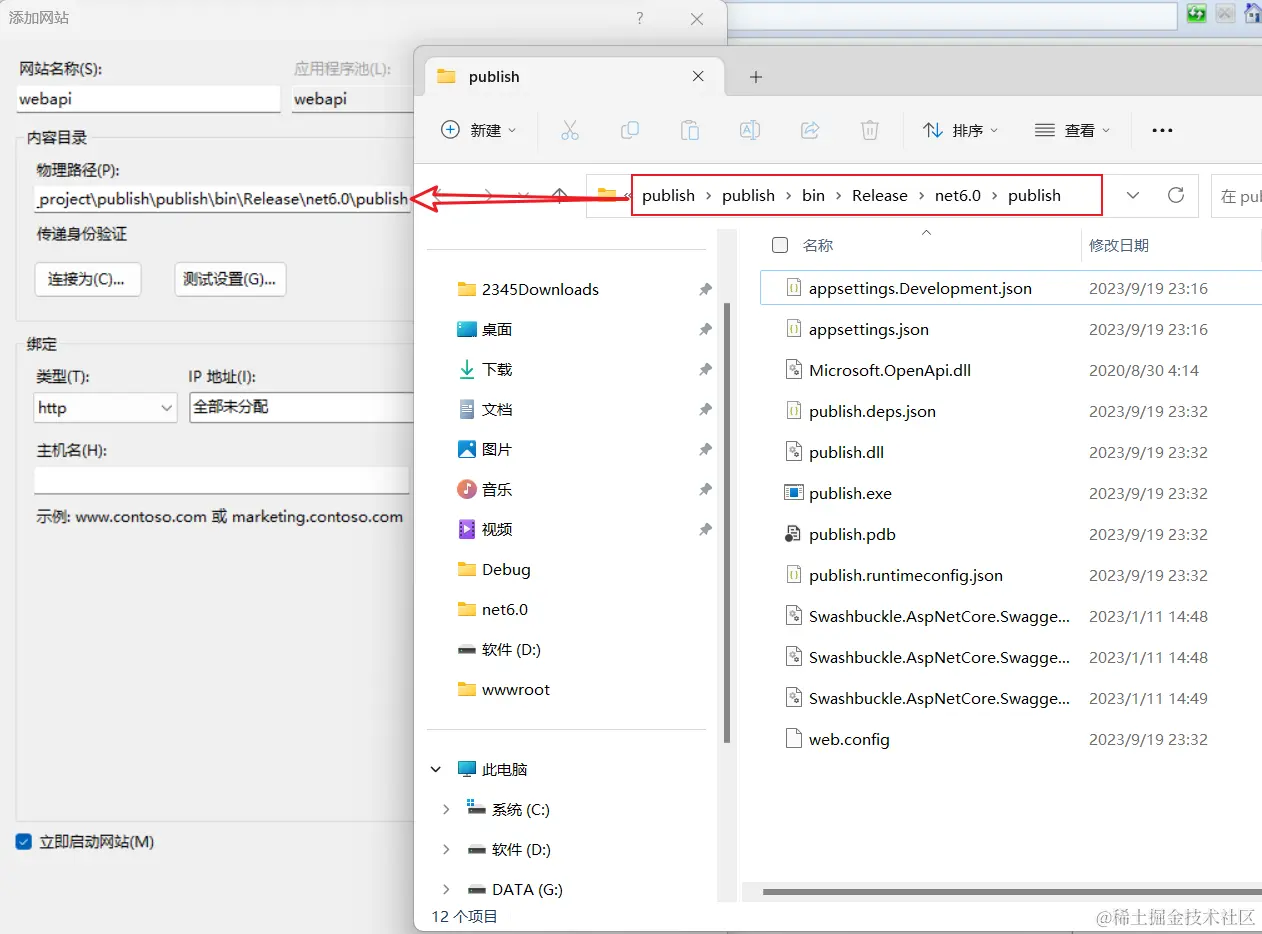Click the Cut icon in Explorer toolbar
This screenshot has height=934, width=1262.
570,130
